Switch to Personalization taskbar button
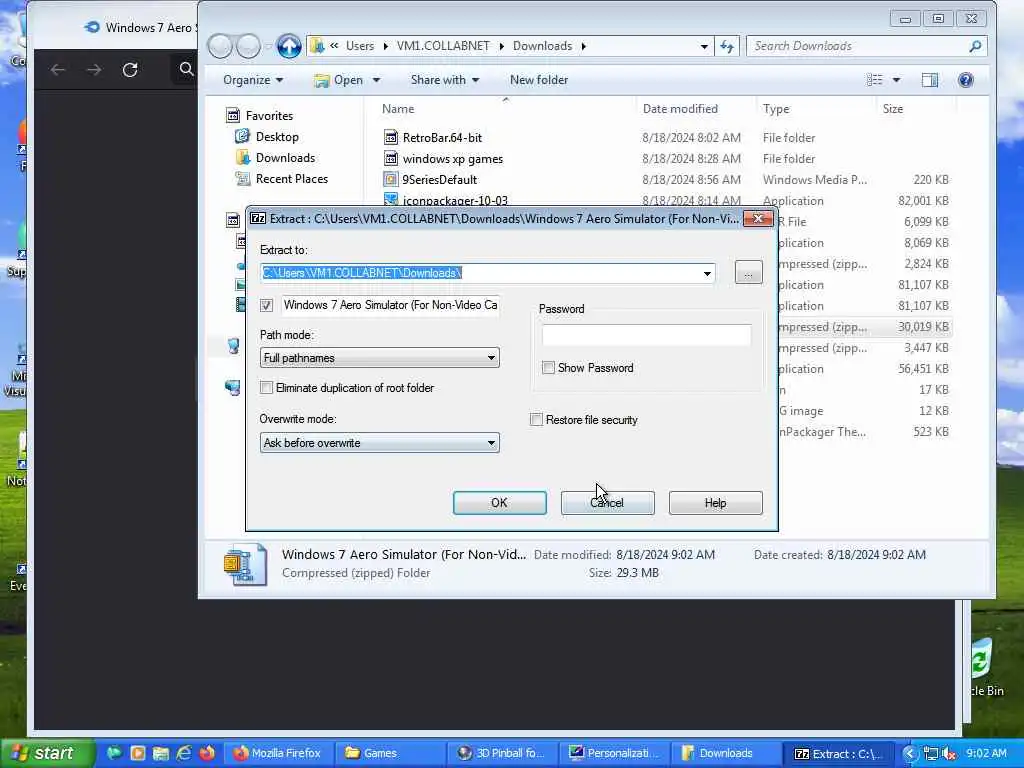This screenshot has height=768, width=1024. 614,753
